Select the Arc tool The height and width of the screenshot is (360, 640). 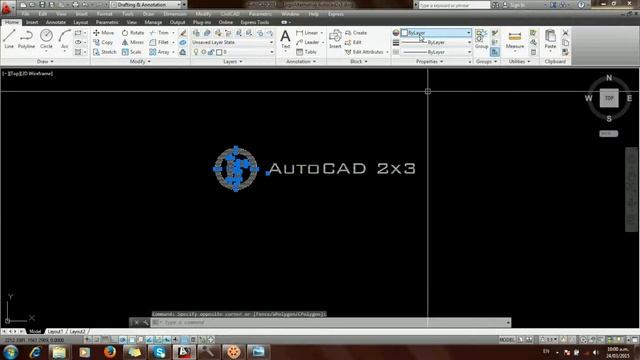[64, 39]
